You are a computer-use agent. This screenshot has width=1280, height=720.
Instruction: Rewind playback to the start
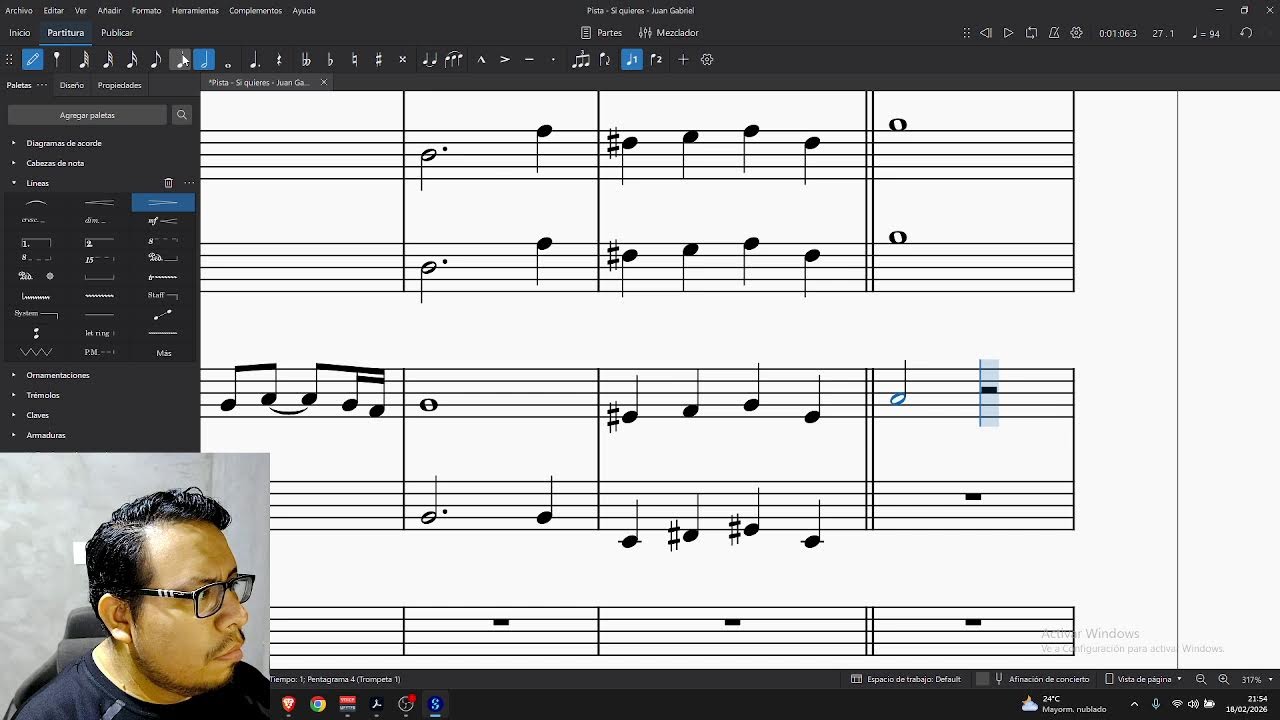click(x=985, y=33)
